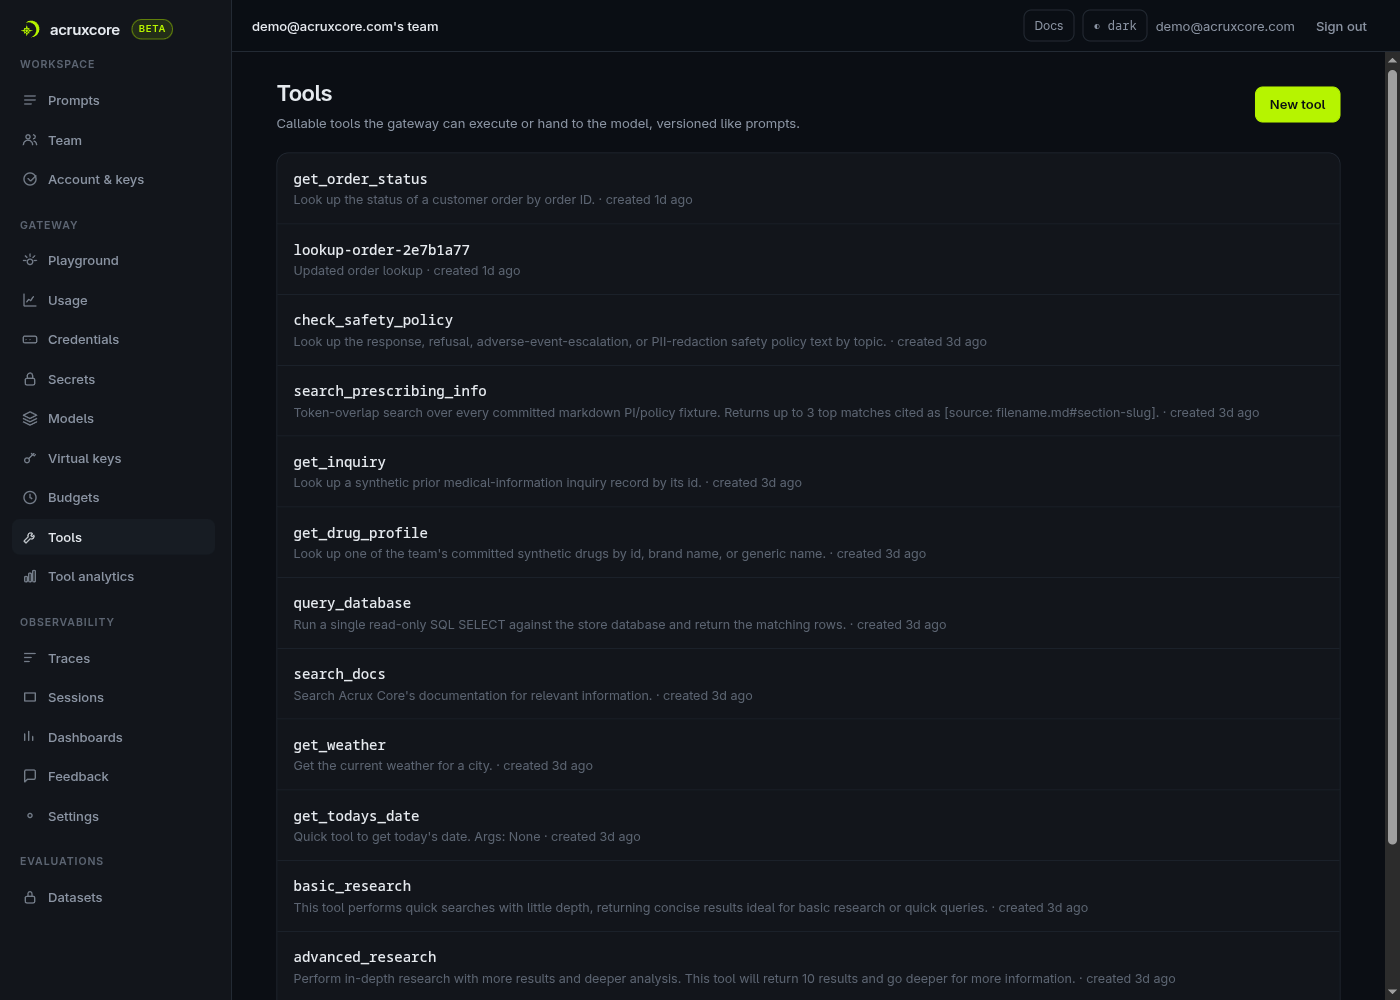The height and width of the screenshot is (1000, 1400).
Task: Click the BETA badge
Action: [152, 29]
